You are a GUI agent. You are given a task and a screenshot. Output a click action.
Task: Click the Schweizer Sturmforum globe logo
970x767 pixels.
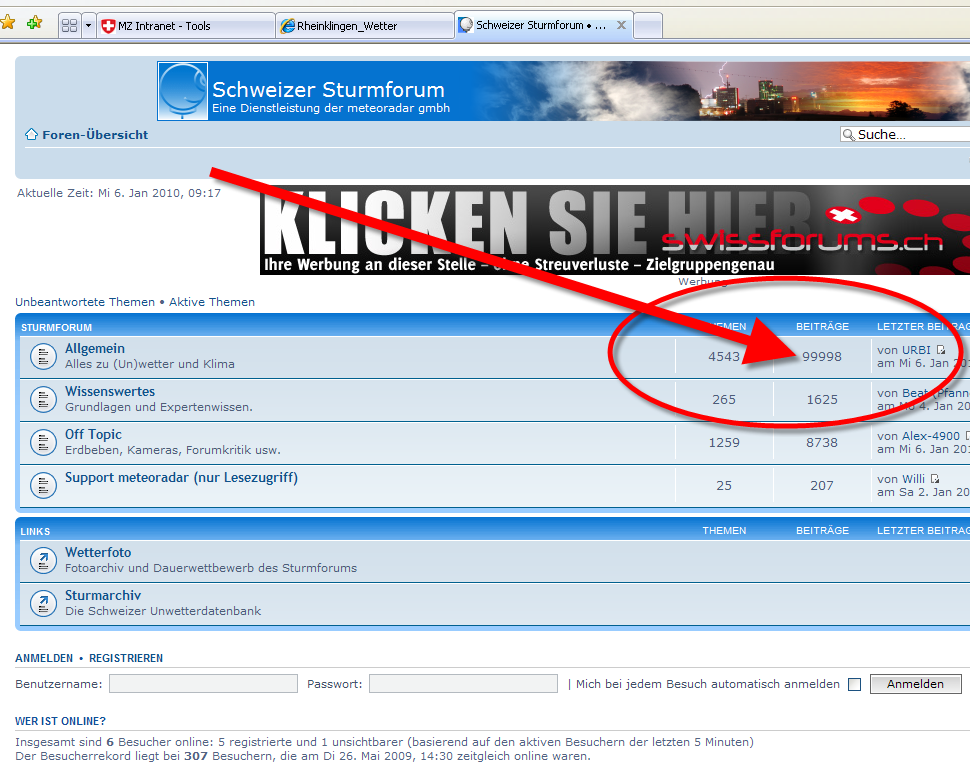pos(182,91)
